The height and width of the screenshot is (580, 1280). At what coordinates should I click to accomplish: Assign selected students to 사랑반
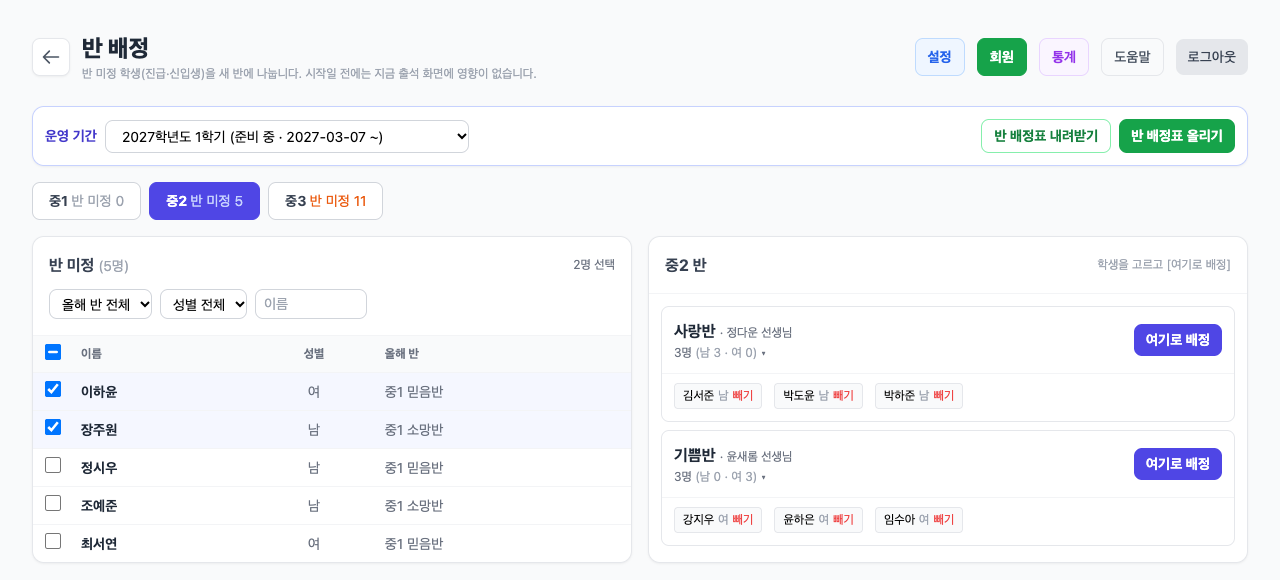pyautogui.click(x=1178, y=340)
